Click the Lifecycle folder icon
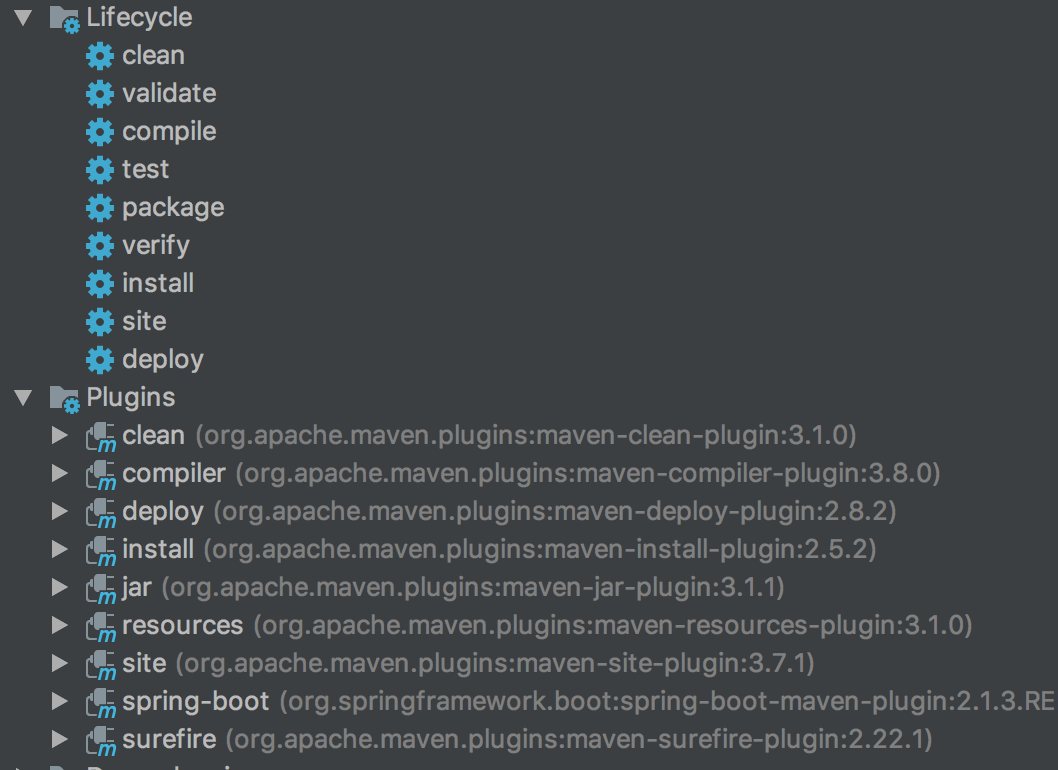Viewport: 1058px width, 770px height. (x=64, y=18)
